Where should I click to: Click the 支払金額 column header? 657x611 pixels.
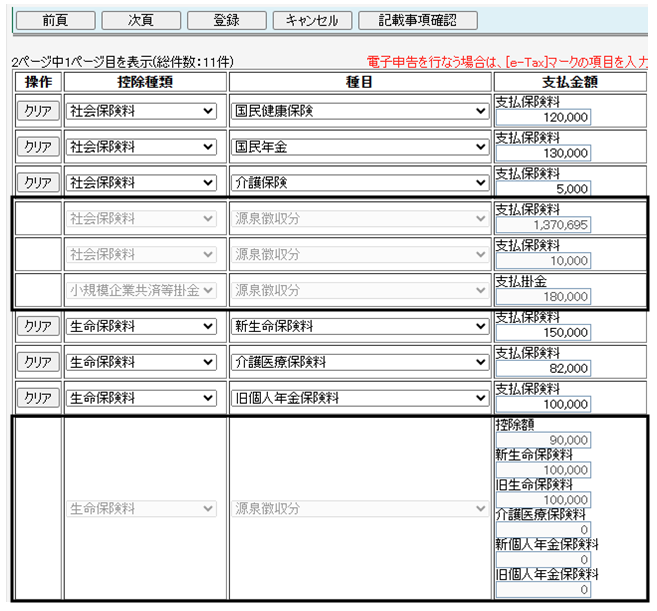coord(570,82)
